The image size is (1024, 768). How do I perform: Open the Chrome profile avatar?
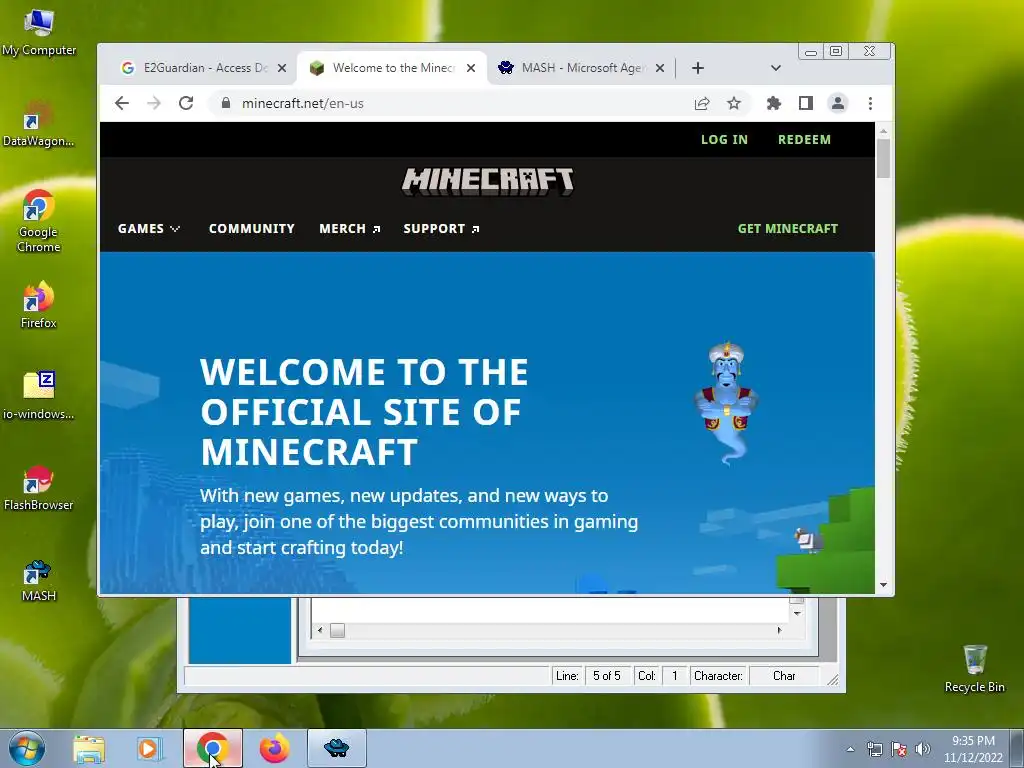(x=838, y=103)
